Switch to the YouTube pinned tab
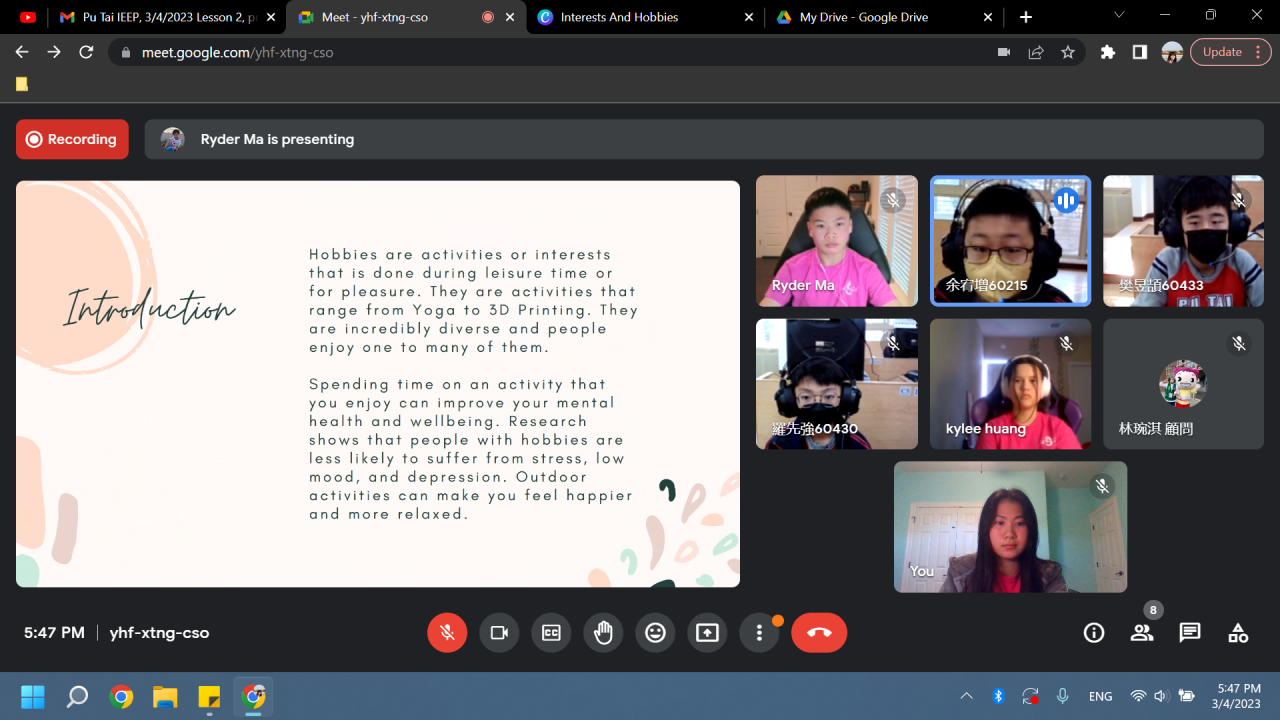This screenshot has width=1280, height=720. tap(28, 17)
